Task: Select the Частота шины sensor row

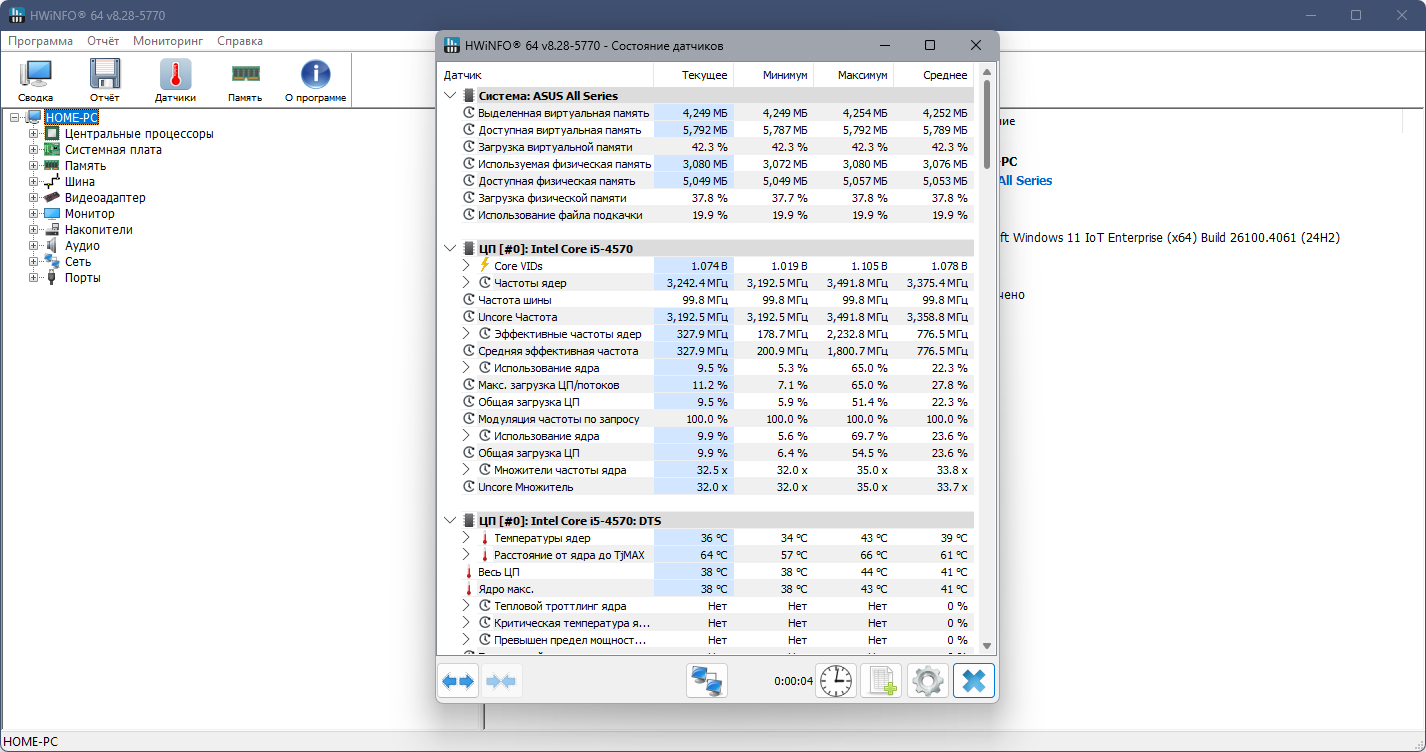Action: click(x=707, y=300)
